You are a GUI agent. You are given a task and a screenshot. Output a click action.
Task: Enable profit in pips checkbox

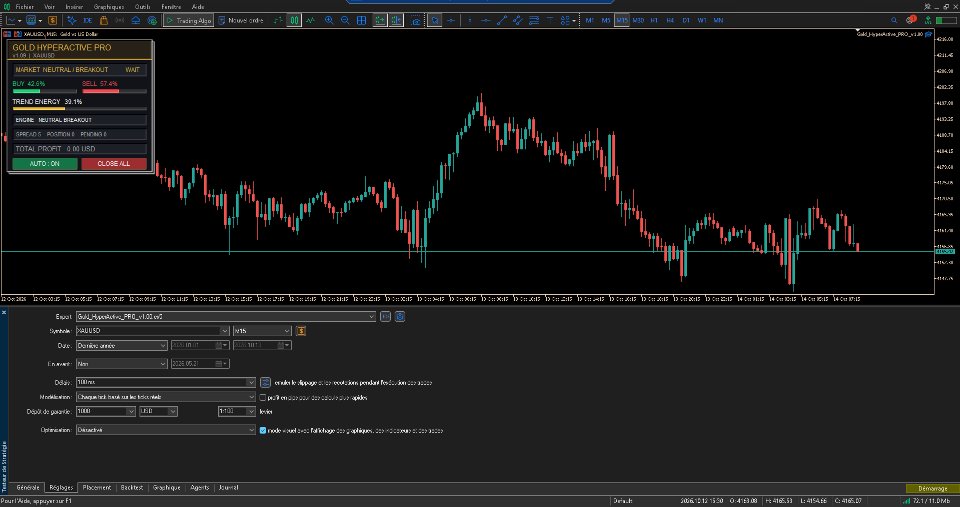pyautogui.click(x=263, y=397)
